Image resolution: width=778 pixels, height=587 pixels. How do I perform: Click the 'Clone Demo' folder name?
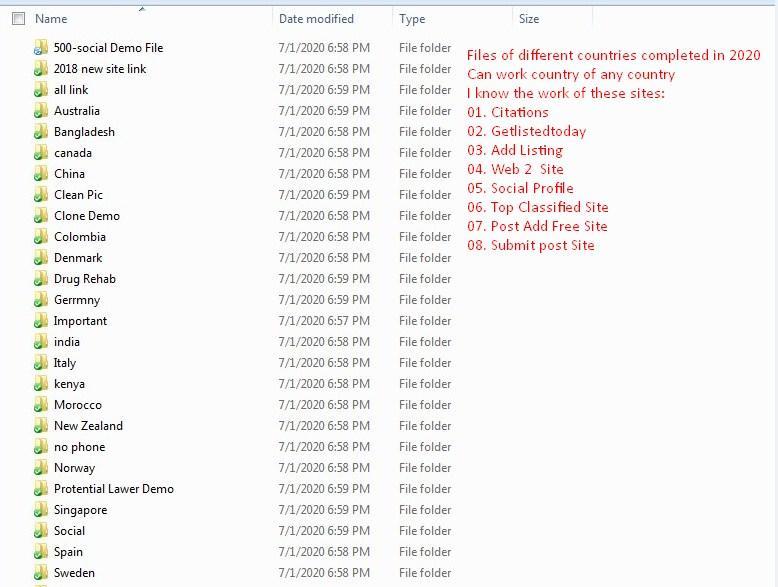[x=87, y=216]
